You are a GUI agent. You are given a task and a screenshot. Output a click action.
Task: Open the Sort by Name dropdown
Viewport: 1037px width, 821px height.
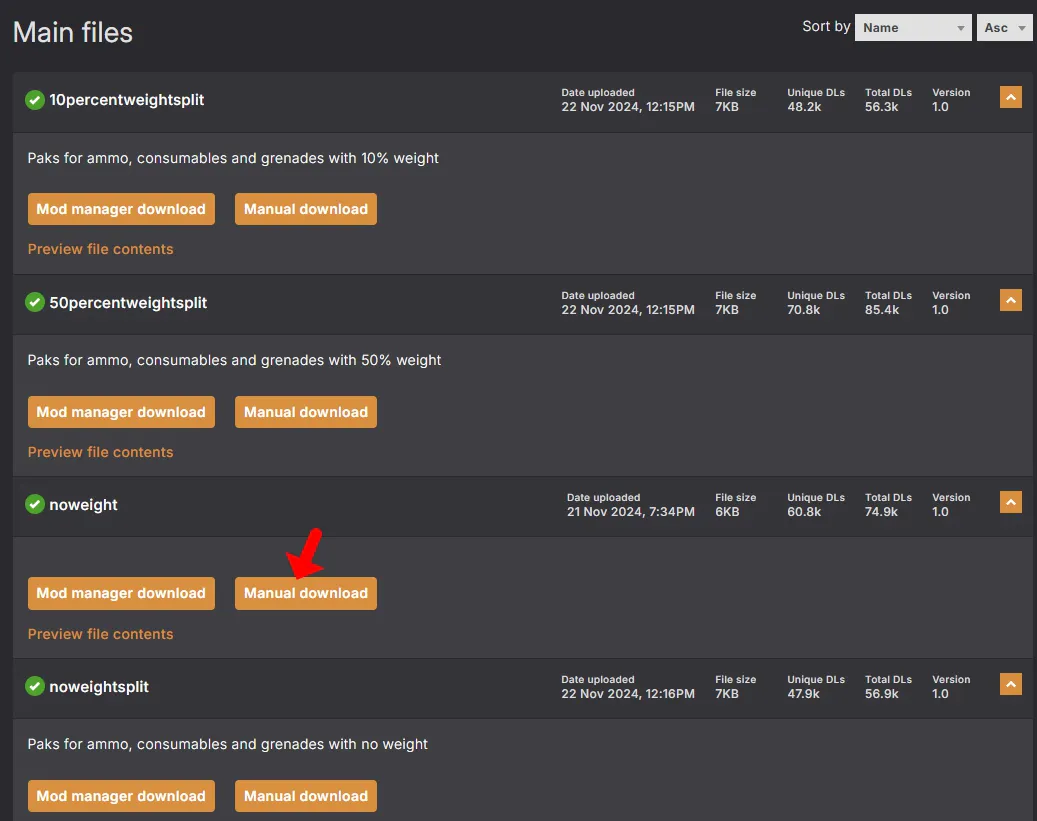(913, 28)
